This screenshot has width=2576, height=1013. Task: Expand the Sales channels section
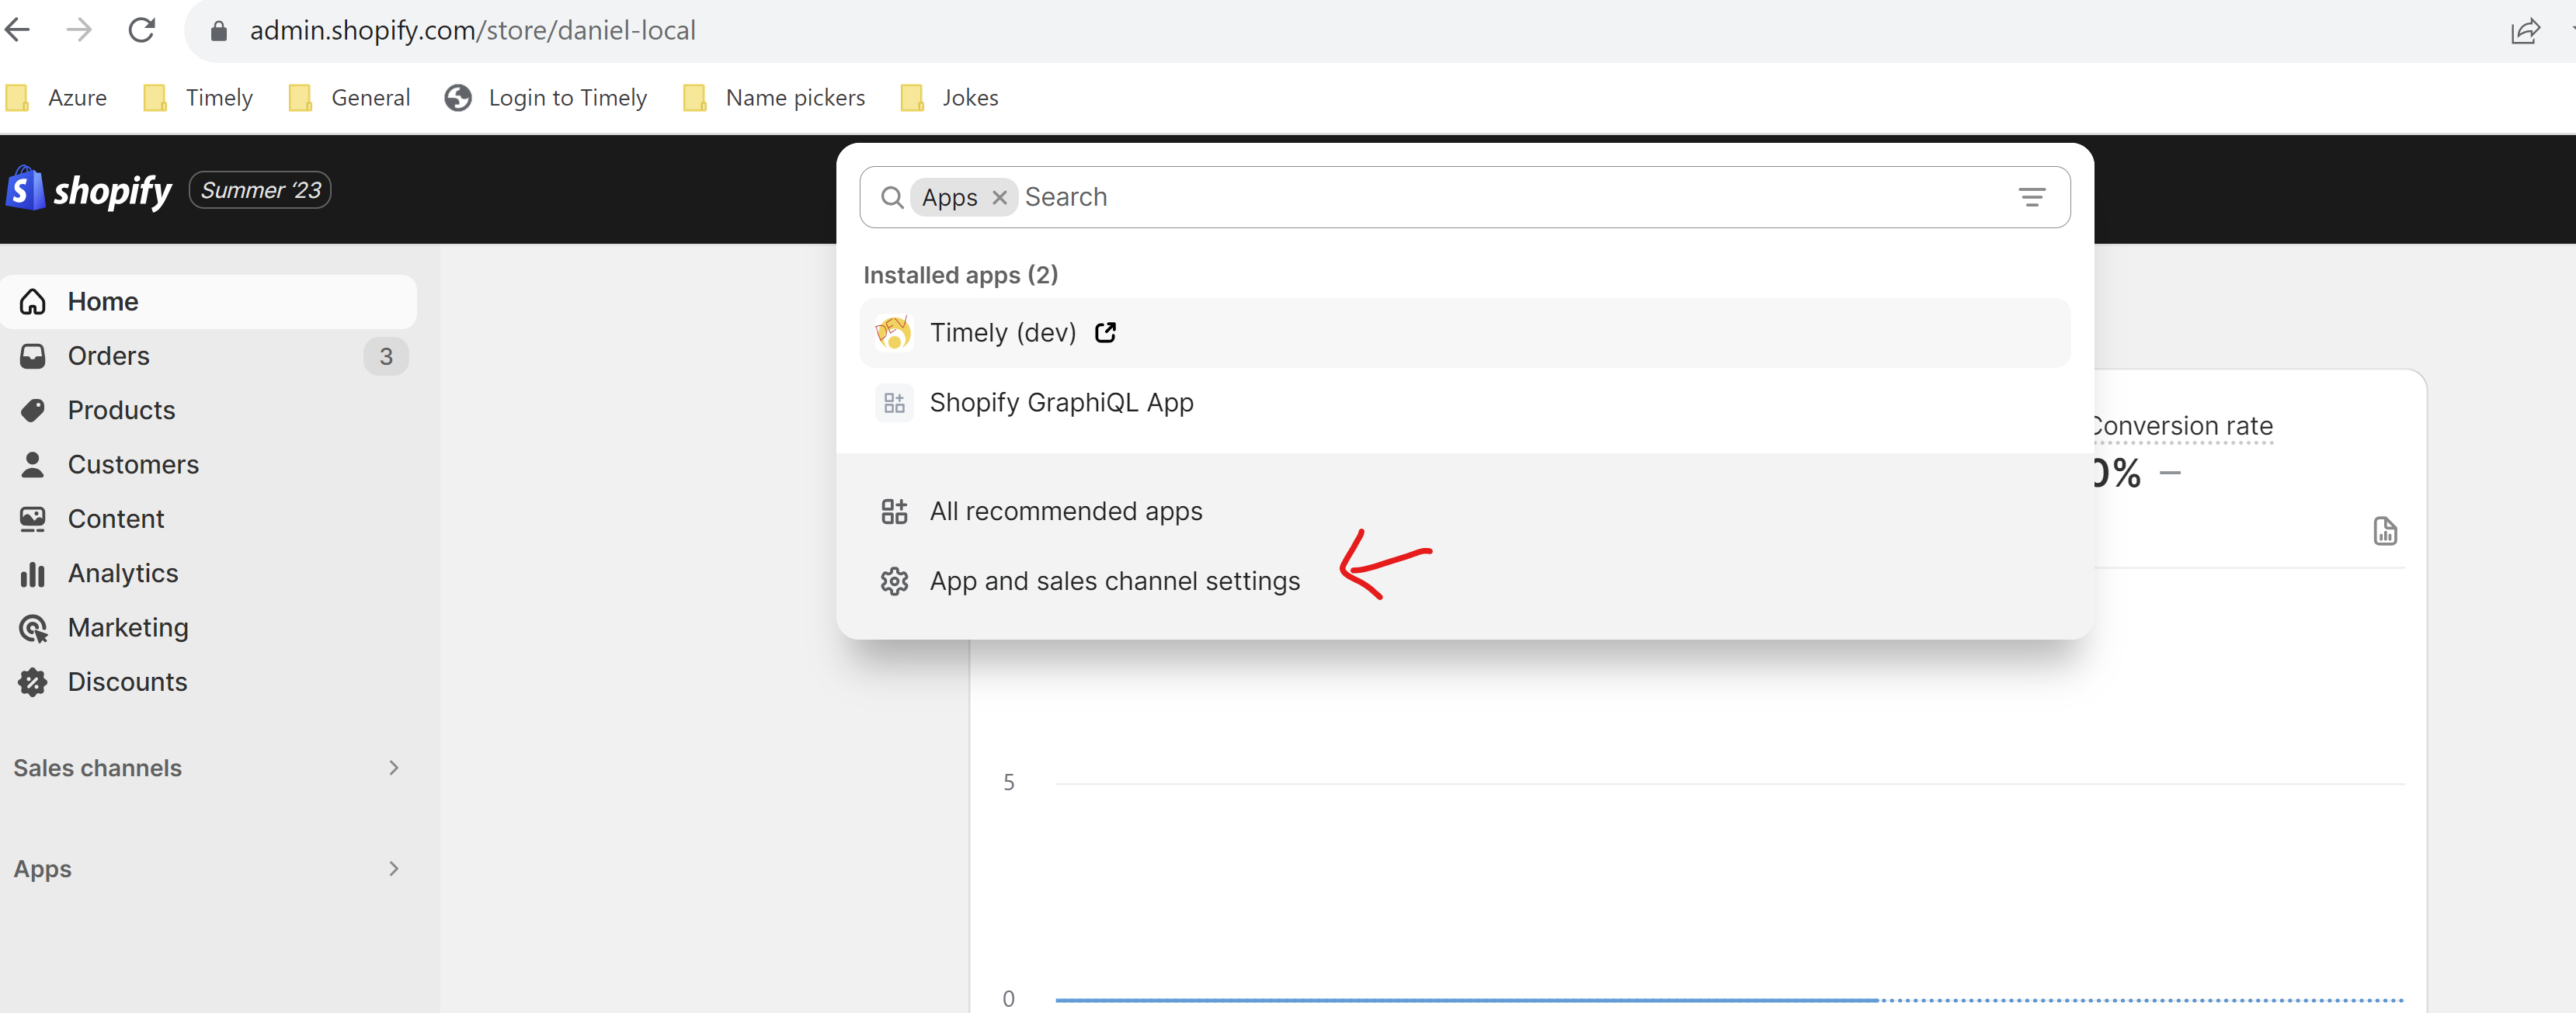coord(208,768)
